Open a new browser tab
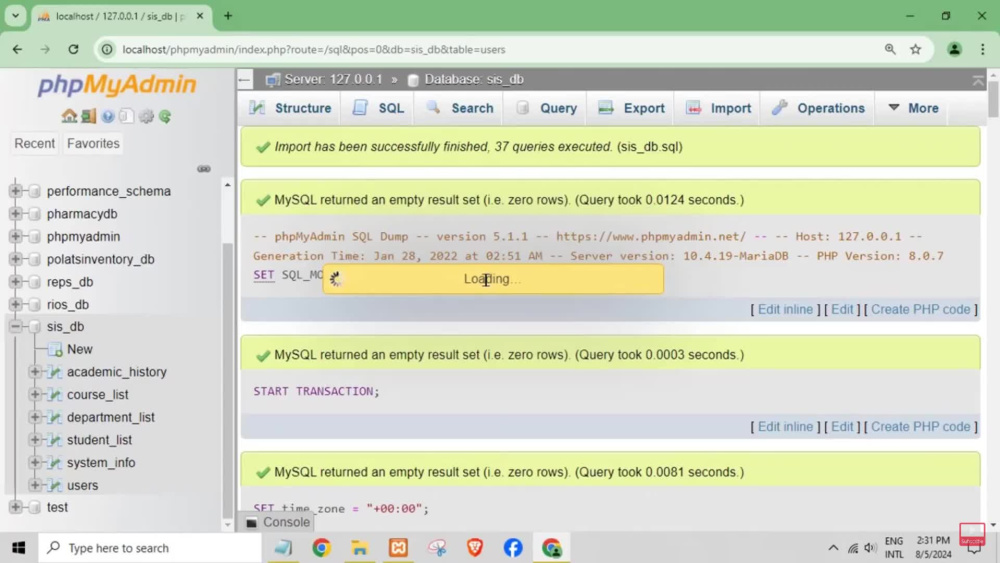 (228, 16)
